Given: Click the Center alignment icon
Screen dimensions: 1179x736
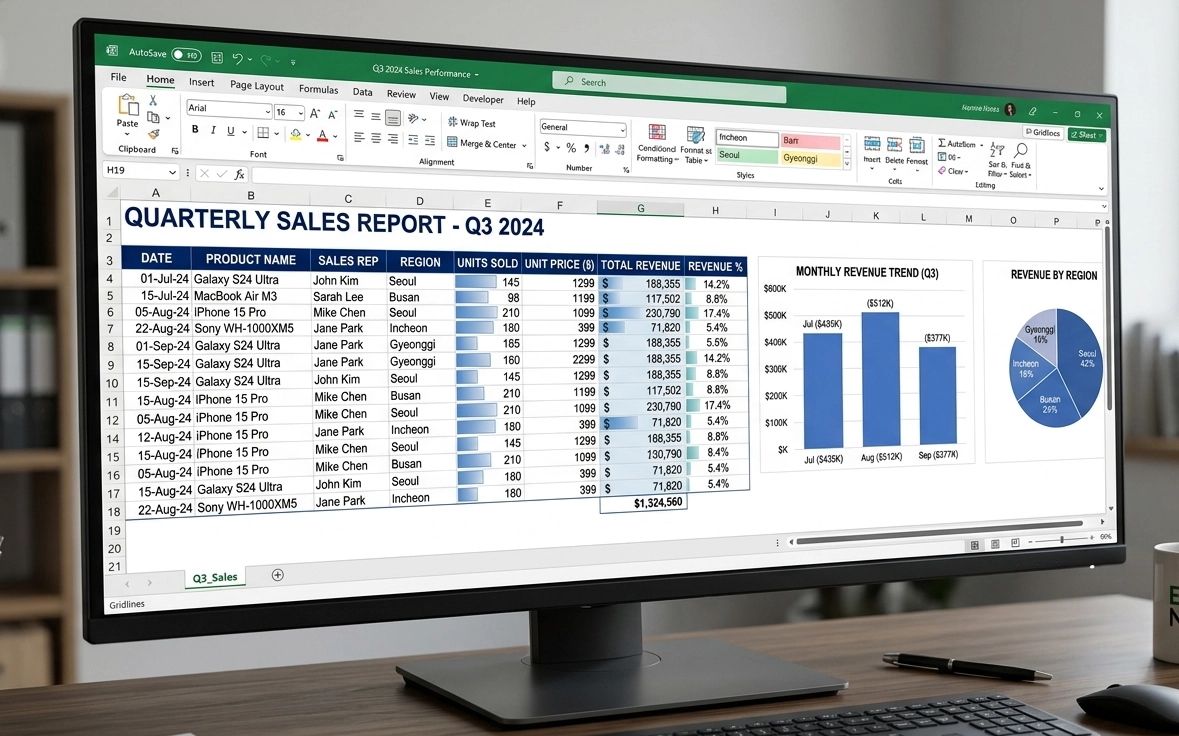Looking at the screenshot, I should pyautogui.click(x=375, y=138).
